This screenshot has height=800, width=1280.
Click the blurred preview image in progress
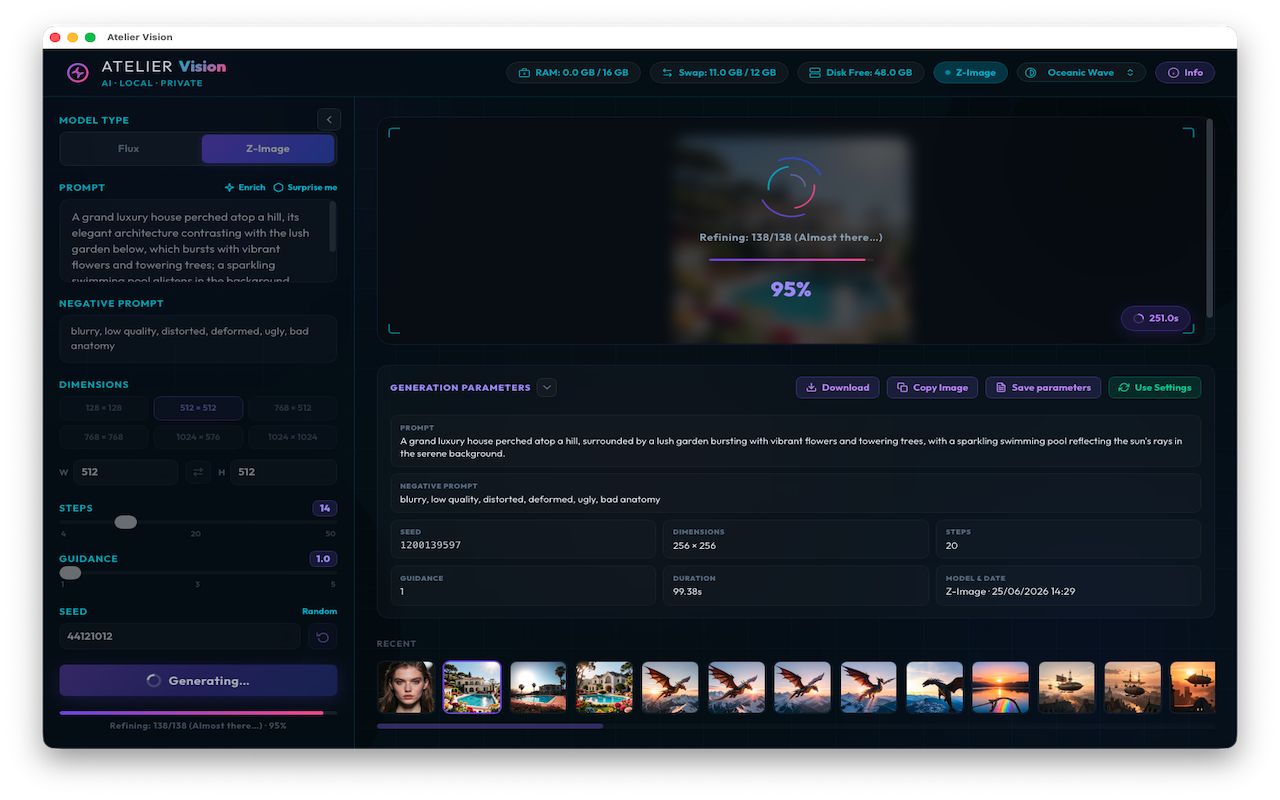click(x=792, y=237)
